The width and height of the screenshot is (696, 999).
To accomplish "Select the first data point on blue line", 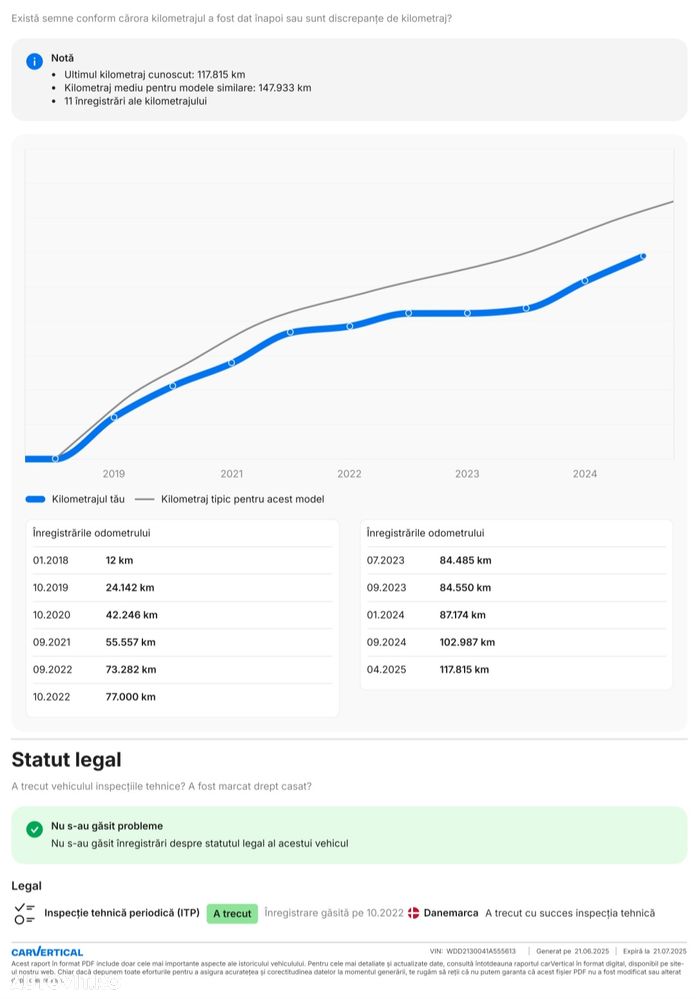I will [56, 458].
